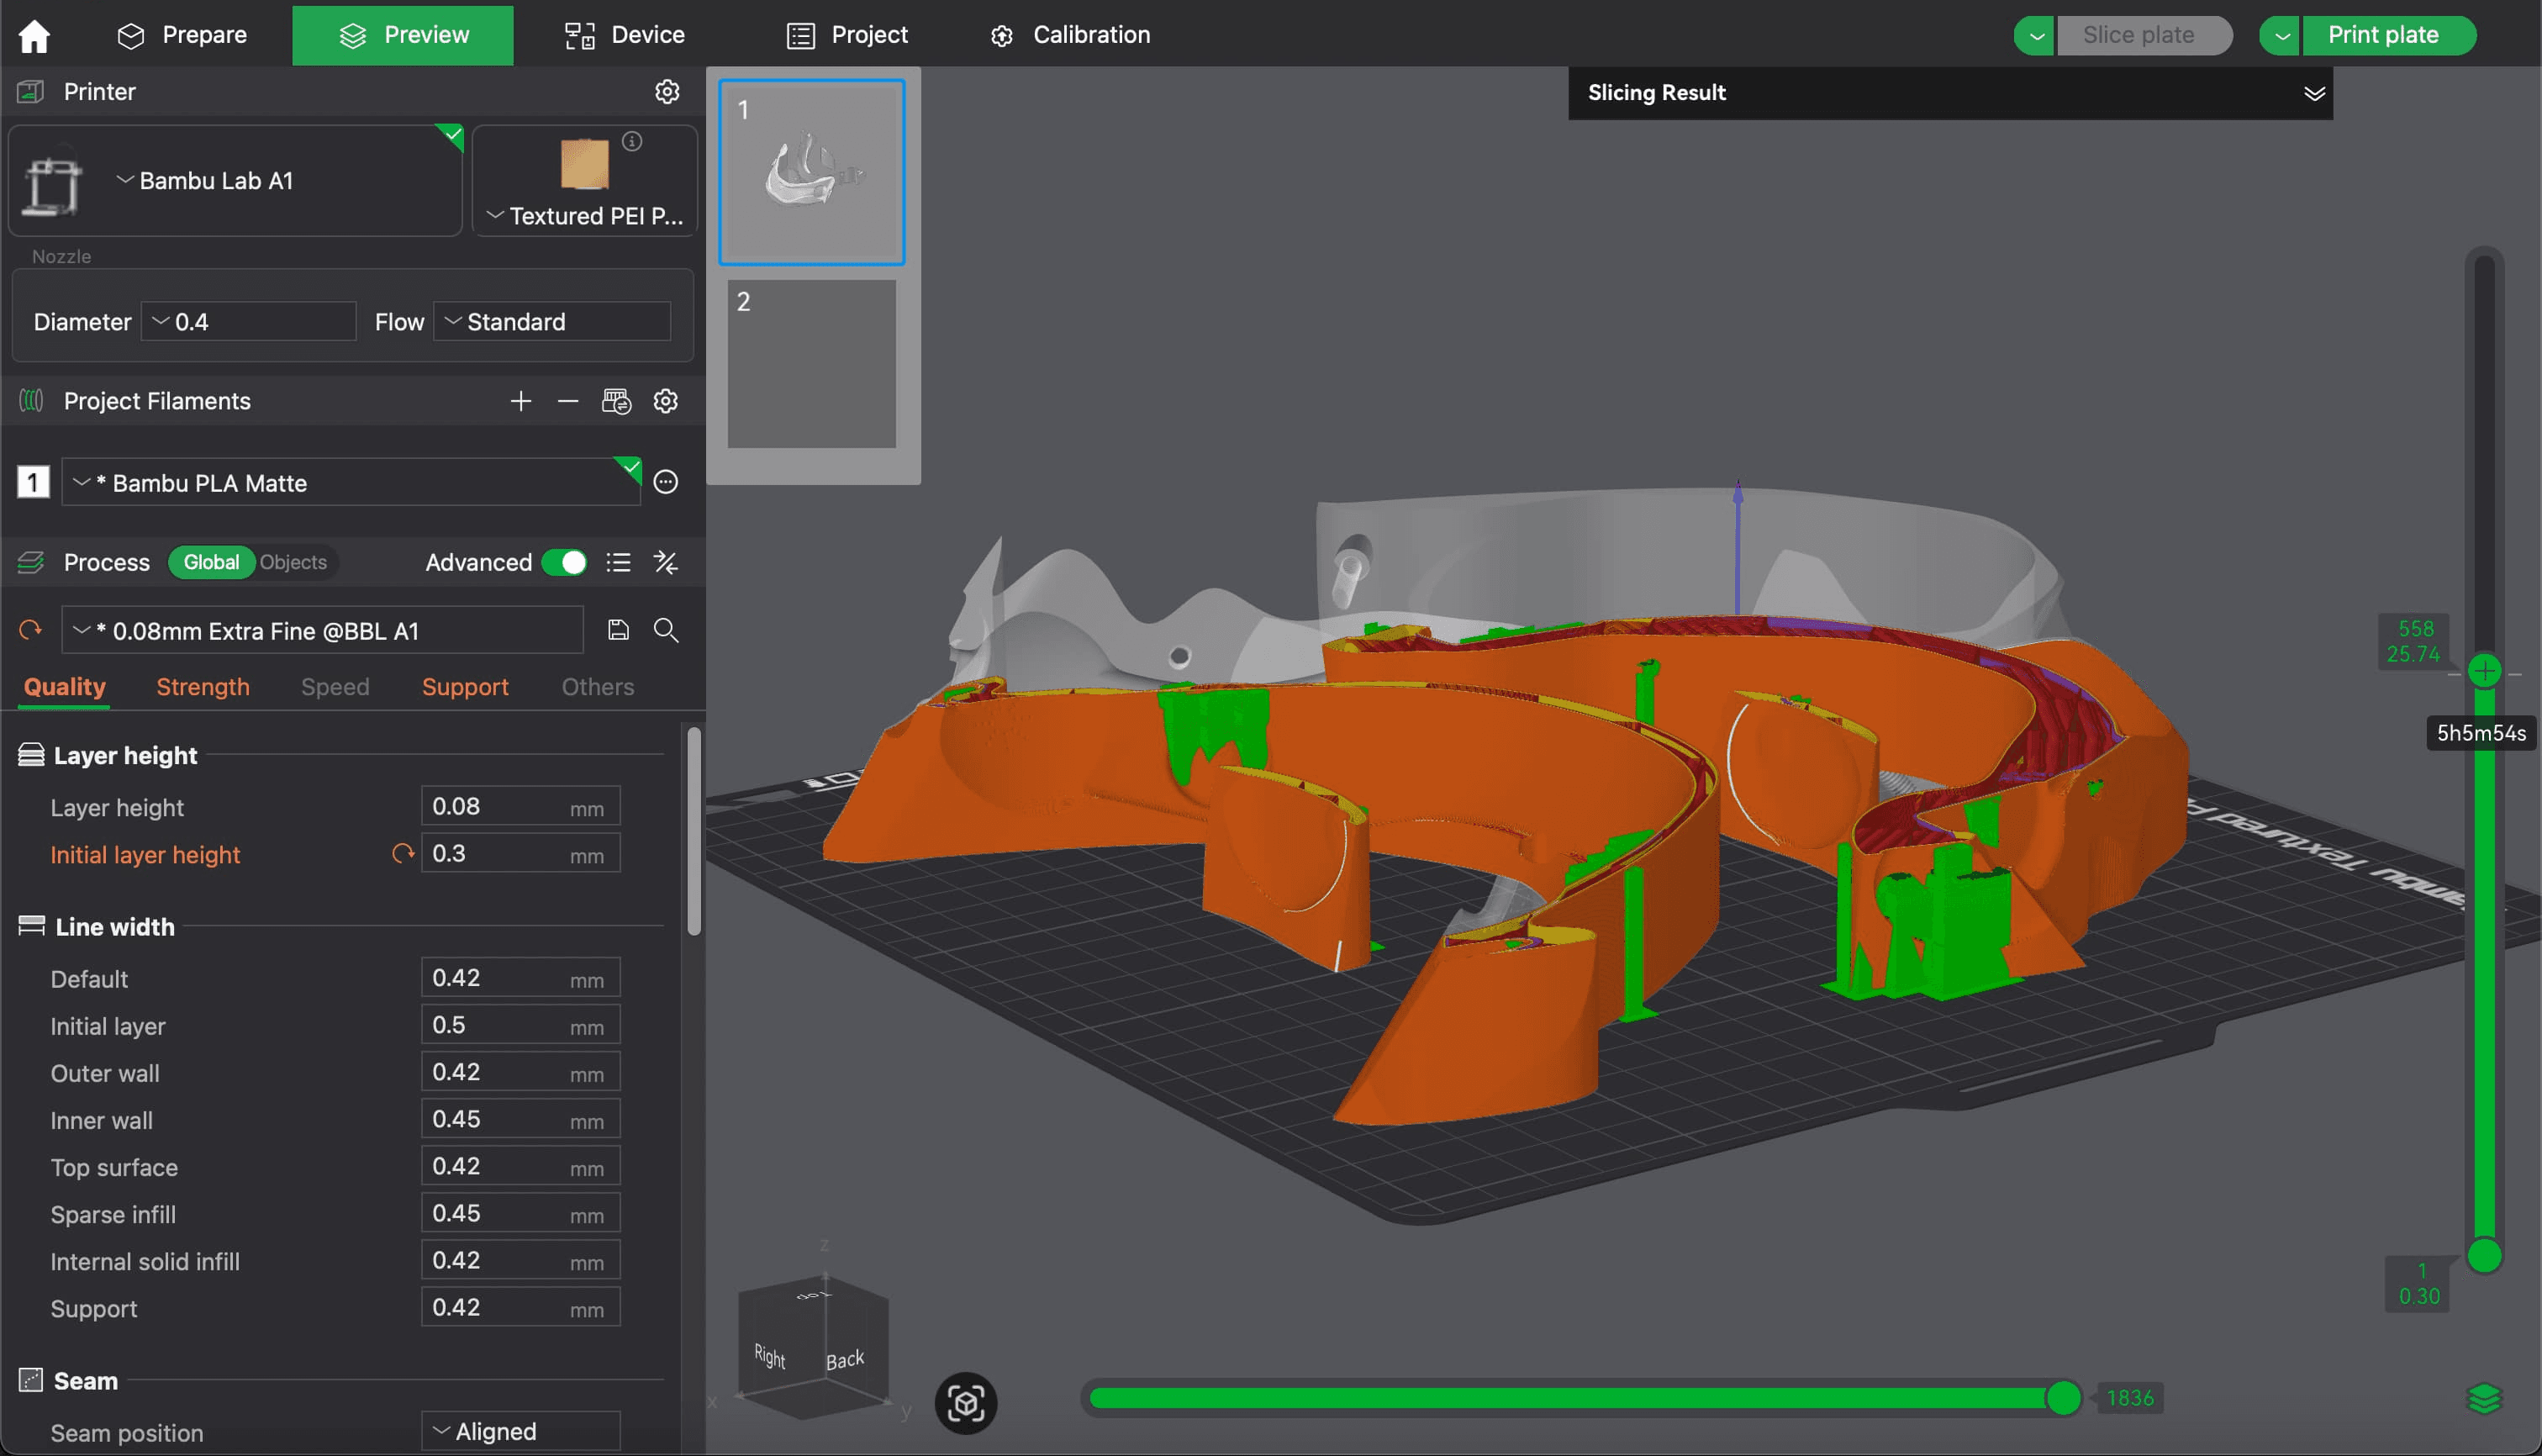The width and height of the screenshot is (2542, 1456).
Task: Expand the Slicing Result panel
Action: [x=2314, y=93]
